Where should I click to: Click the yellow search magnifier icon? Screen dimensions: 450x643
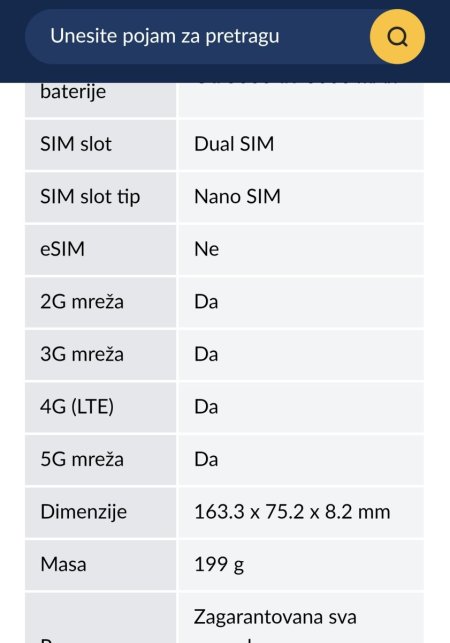397,37
